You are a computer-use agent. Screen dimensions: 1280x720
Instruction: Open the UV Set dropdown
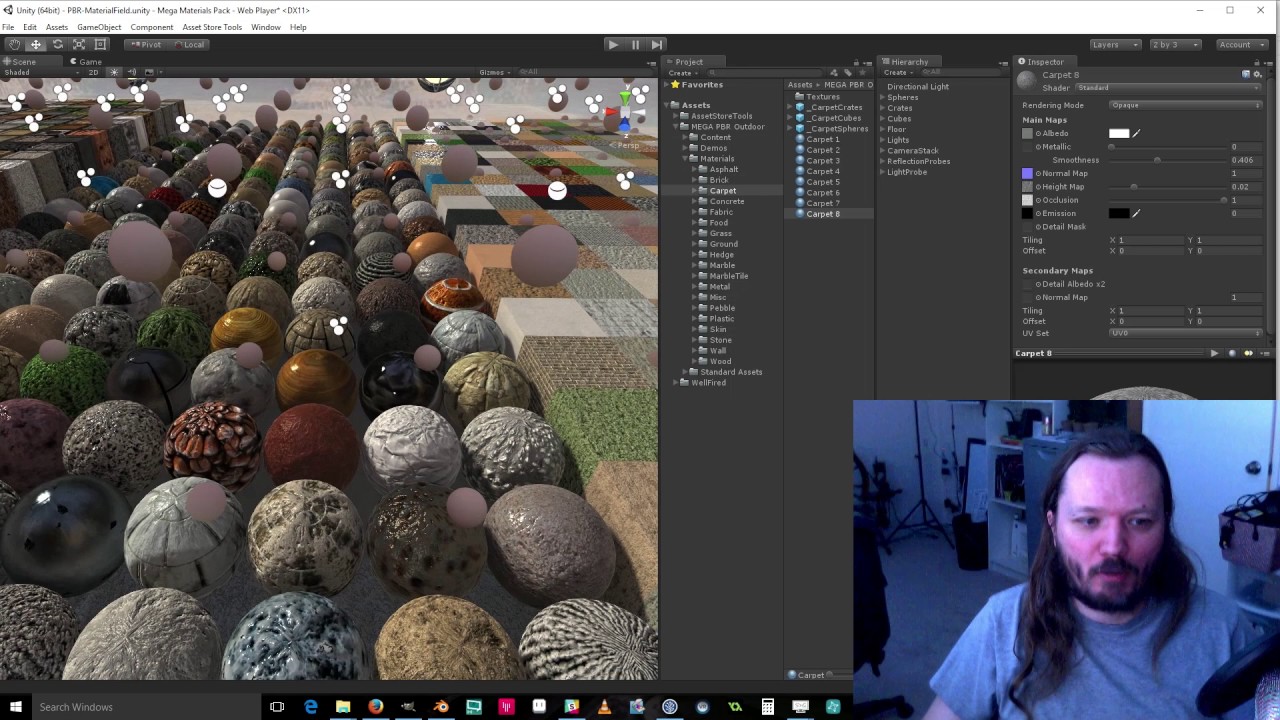click(x=1184, y=333)
